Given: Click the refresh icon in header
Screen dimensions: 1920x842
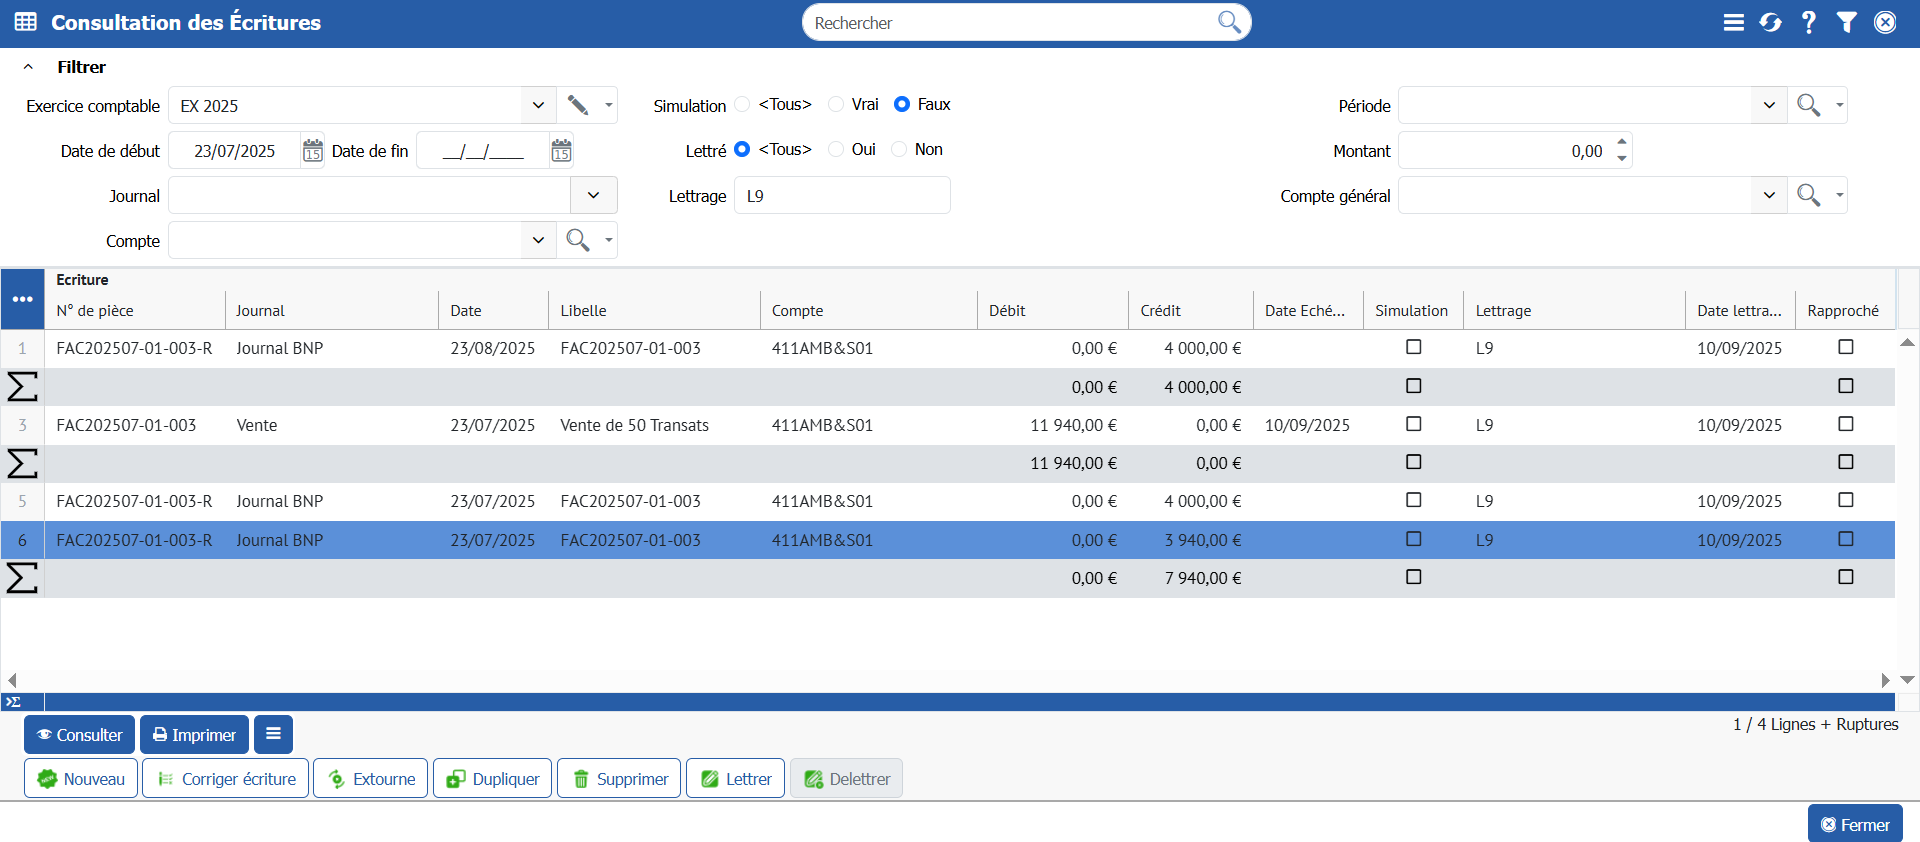Looking at the screenshot, I should pyautogui.click(x=1770, y=22).
